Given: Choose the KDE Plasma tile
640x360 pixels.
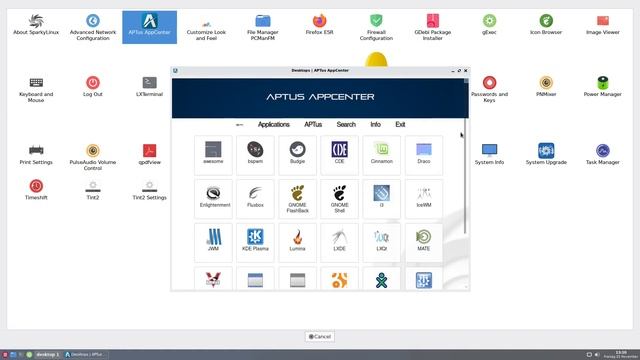Looking at the screenshot, I should (x=255, y=242).
